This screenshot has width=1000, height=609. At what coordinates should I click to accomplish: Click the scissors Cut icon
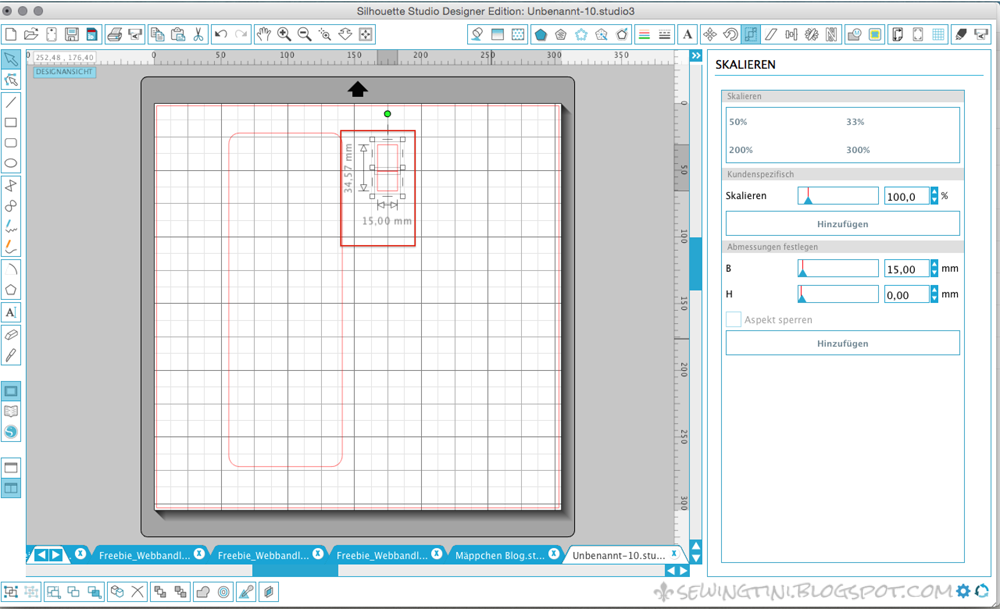pyautogui.click(x=198, y=34)
